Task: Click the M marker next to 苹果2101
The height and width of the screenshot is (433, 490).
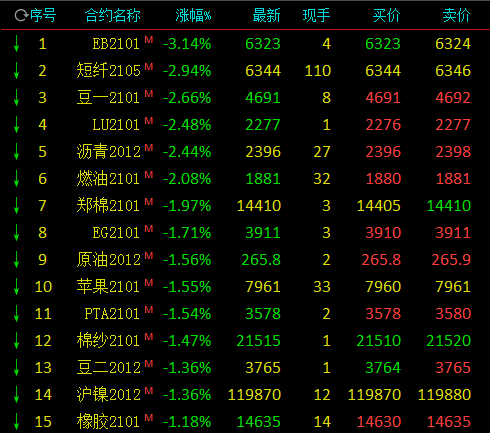Action: [x=149, y=283]
